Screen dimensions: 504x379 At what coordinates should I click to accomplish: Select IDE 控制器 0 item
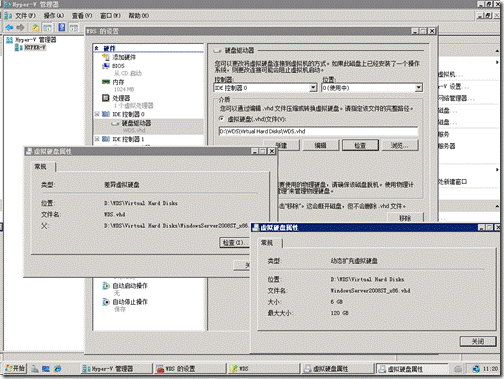pyautogui.click(x=128, y=114)
